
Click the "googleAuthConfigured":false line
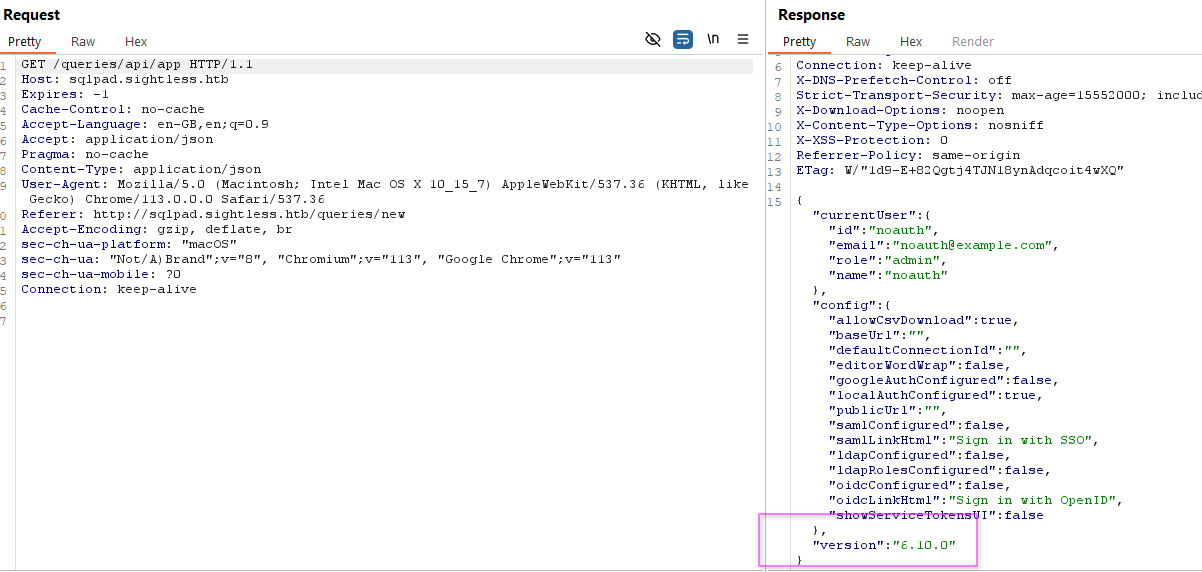pyautogui.click(x=944, y=380)
